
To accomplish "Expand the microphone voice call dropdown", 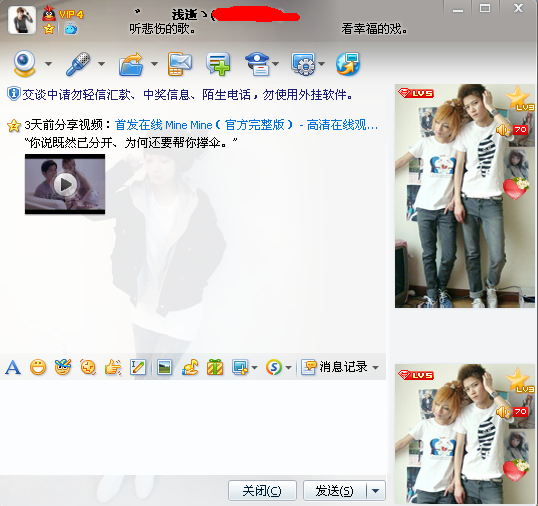I will pyautogui.click(x=101, y=64).
